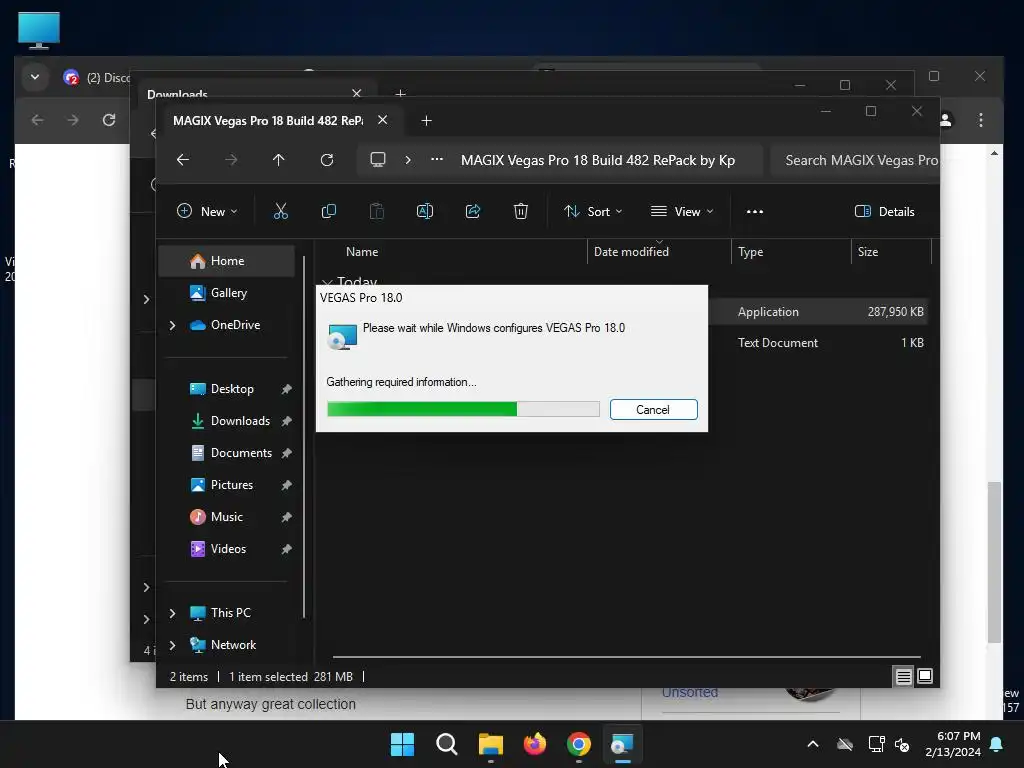Open the notifications bell
The height and width of the screenshot is (768, 1024).
point(997,744)
